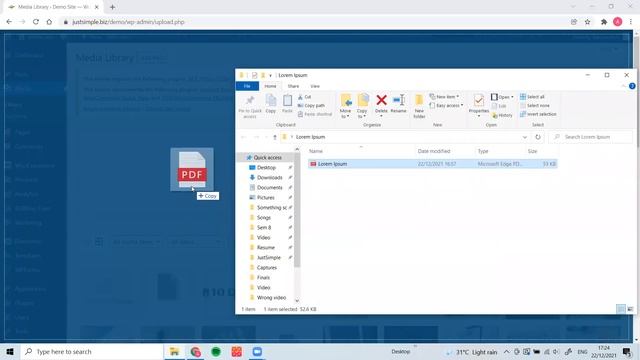
Task: Switch to the Share ribbon tab
Action: pyautogui.click(x=293, y=86)
